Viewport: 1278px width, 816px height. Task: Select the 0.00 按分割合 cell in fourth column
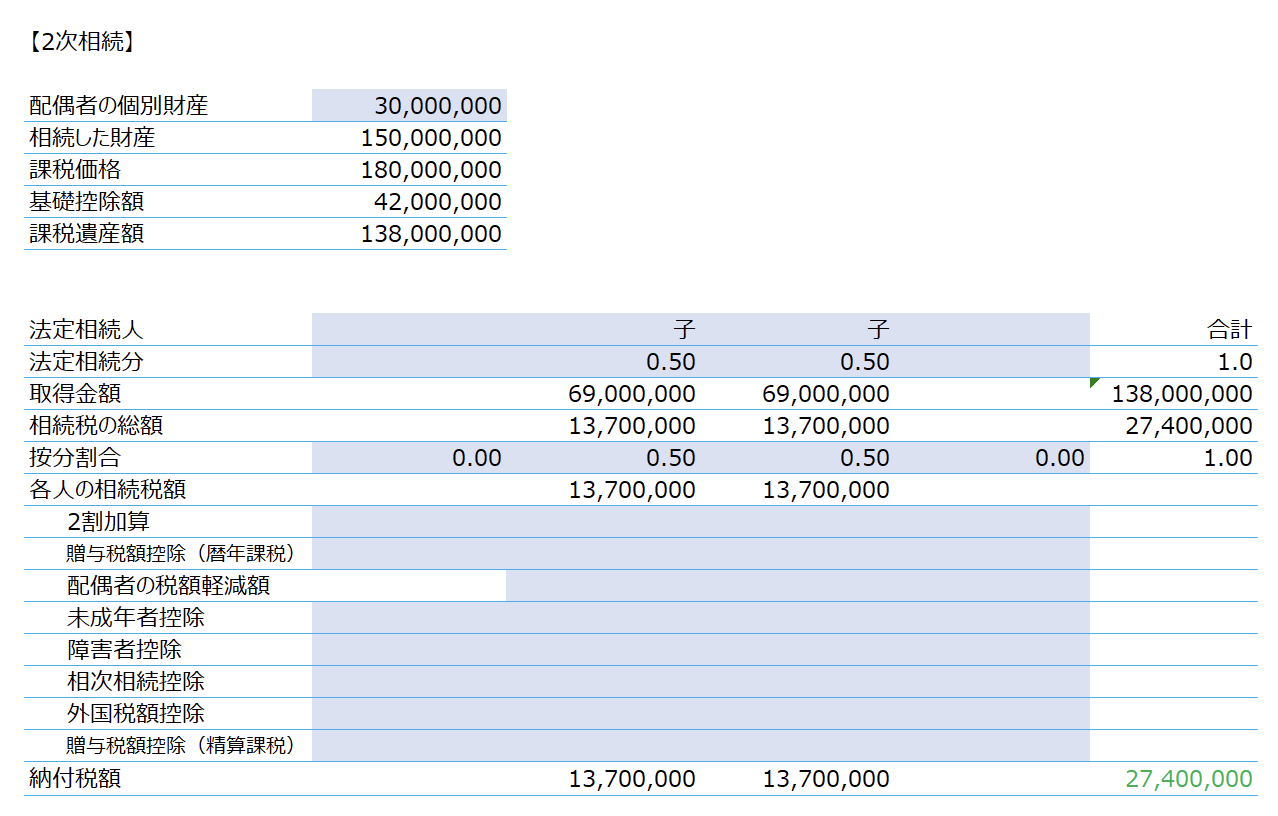[992, 458]
